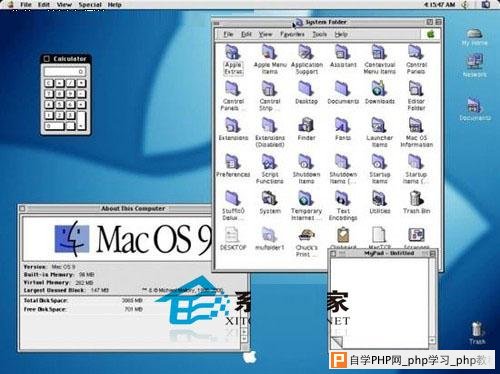
Task: Click the Mac OS 9 logo in About This Computer
Action: pyautogui.click(x=133, y=238)
